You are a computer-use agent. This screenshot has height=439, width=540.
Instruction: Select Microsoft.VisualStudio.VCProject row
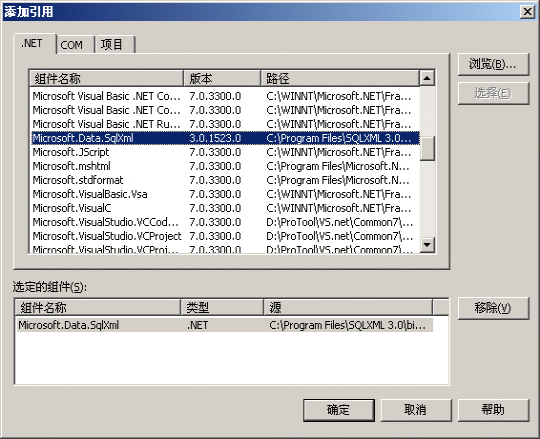(x=225, y=236)
